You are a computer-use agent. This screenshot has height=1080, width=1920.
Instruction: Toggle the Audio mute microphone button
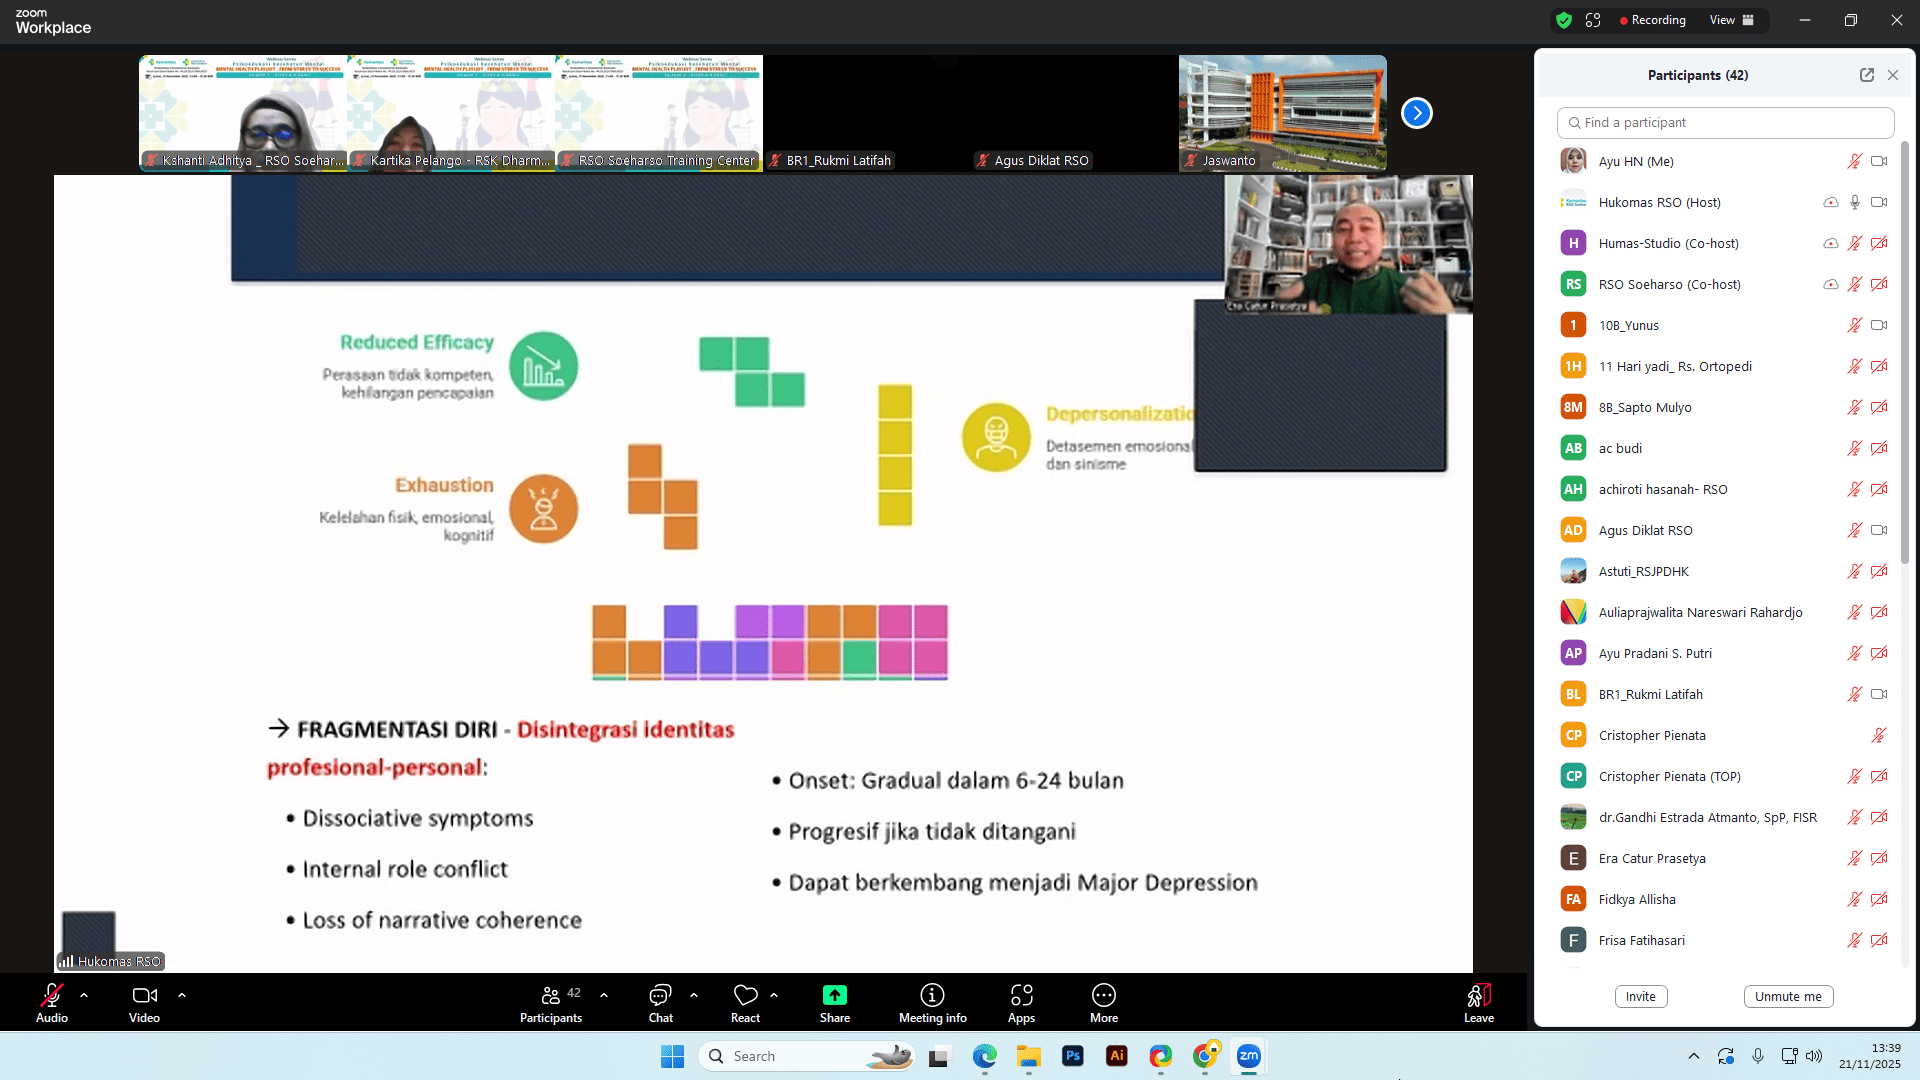tap(52, 995)
